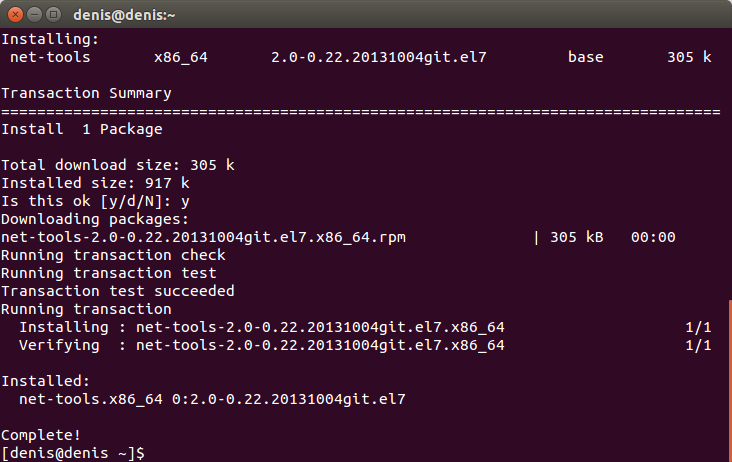732x462 pixels.
Task: Close the terminal window
Action: (15, 15)
